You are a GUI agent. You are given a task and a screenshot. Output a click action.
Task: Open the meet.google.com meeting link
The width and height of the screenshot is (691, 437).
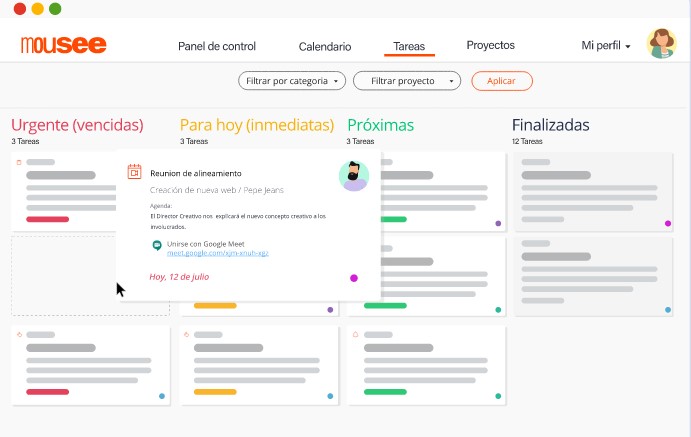coord(218,253)
